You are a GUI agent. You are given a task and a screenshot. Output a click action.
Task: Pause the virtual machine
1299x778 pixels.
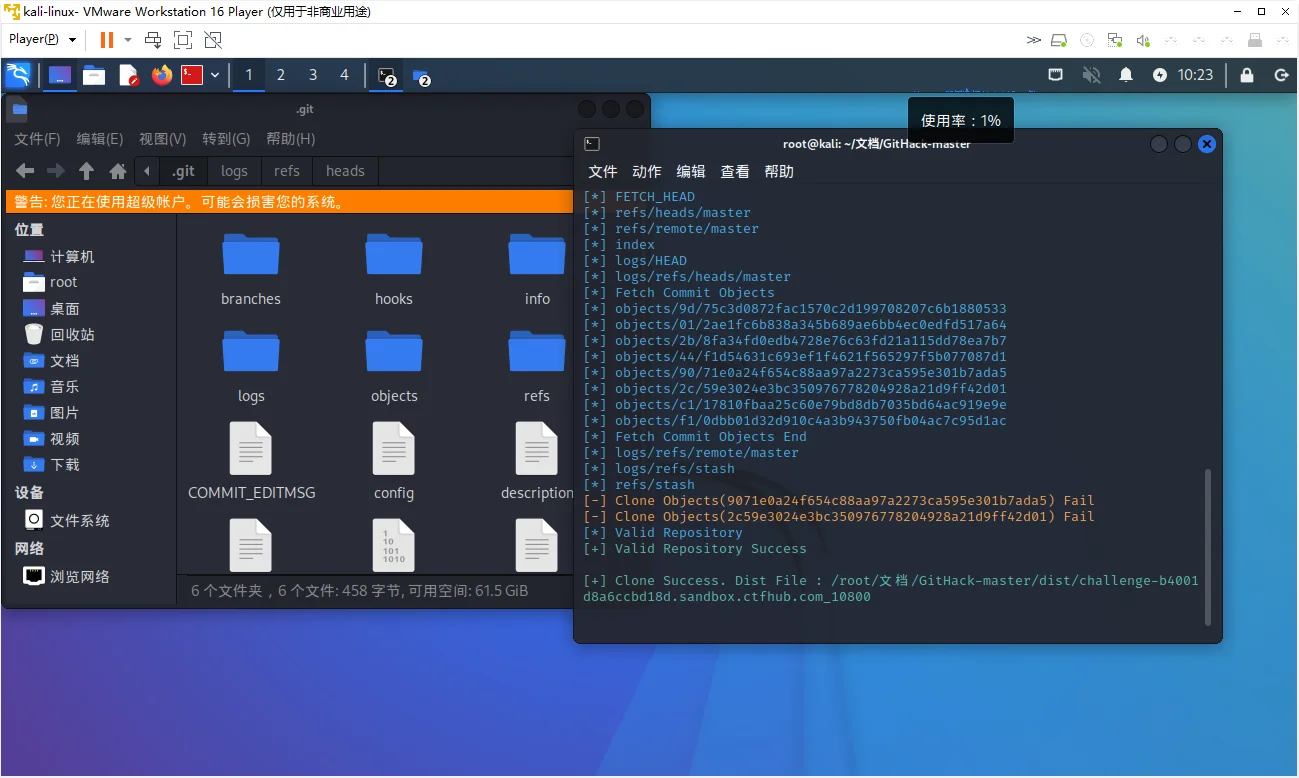pyautogui.click(x=106, y=40)
